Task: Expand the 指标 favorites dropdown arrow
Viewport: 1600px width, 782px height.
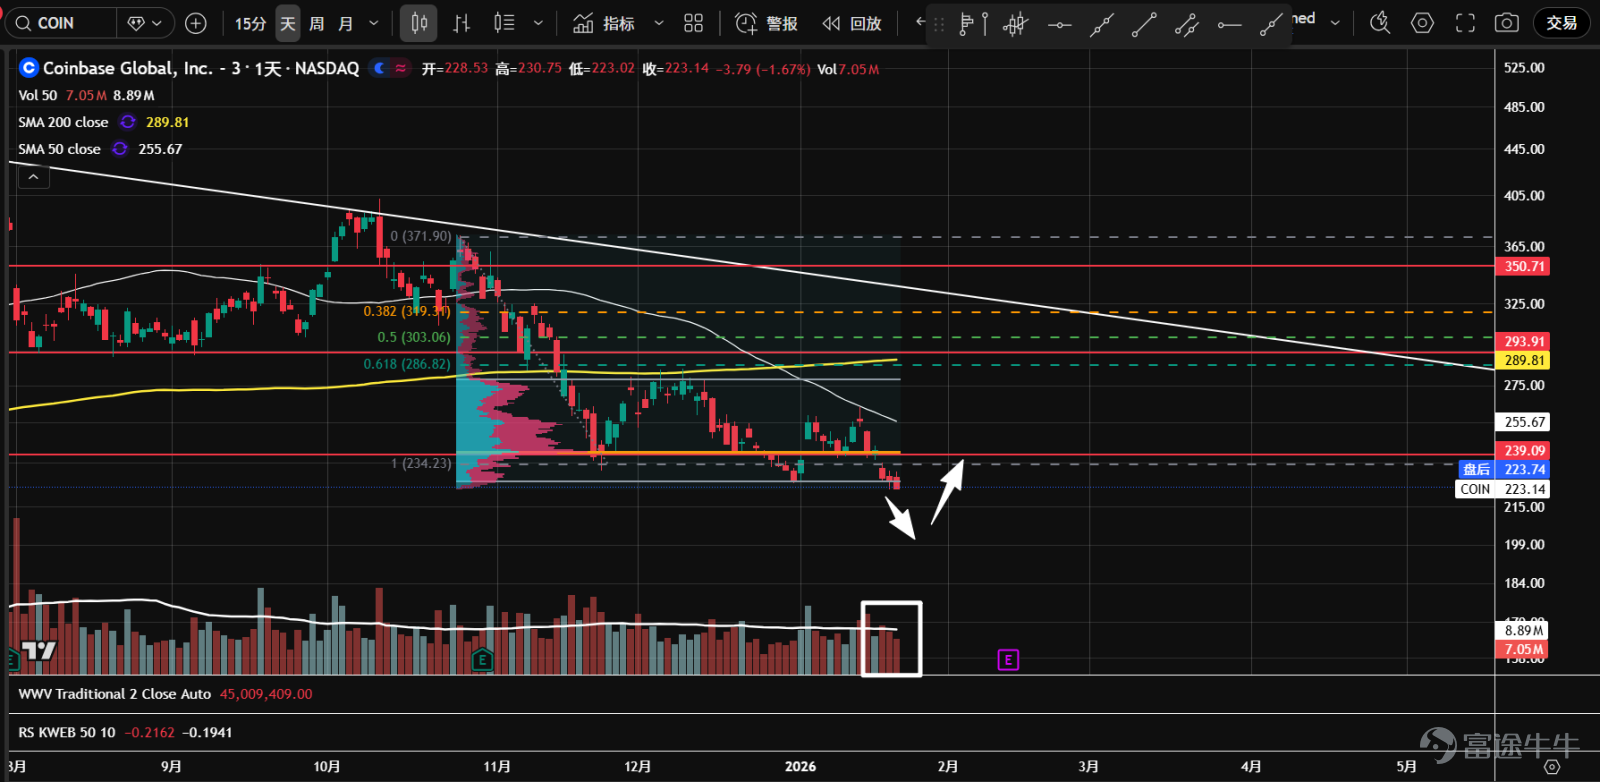Action: [658, 23]
